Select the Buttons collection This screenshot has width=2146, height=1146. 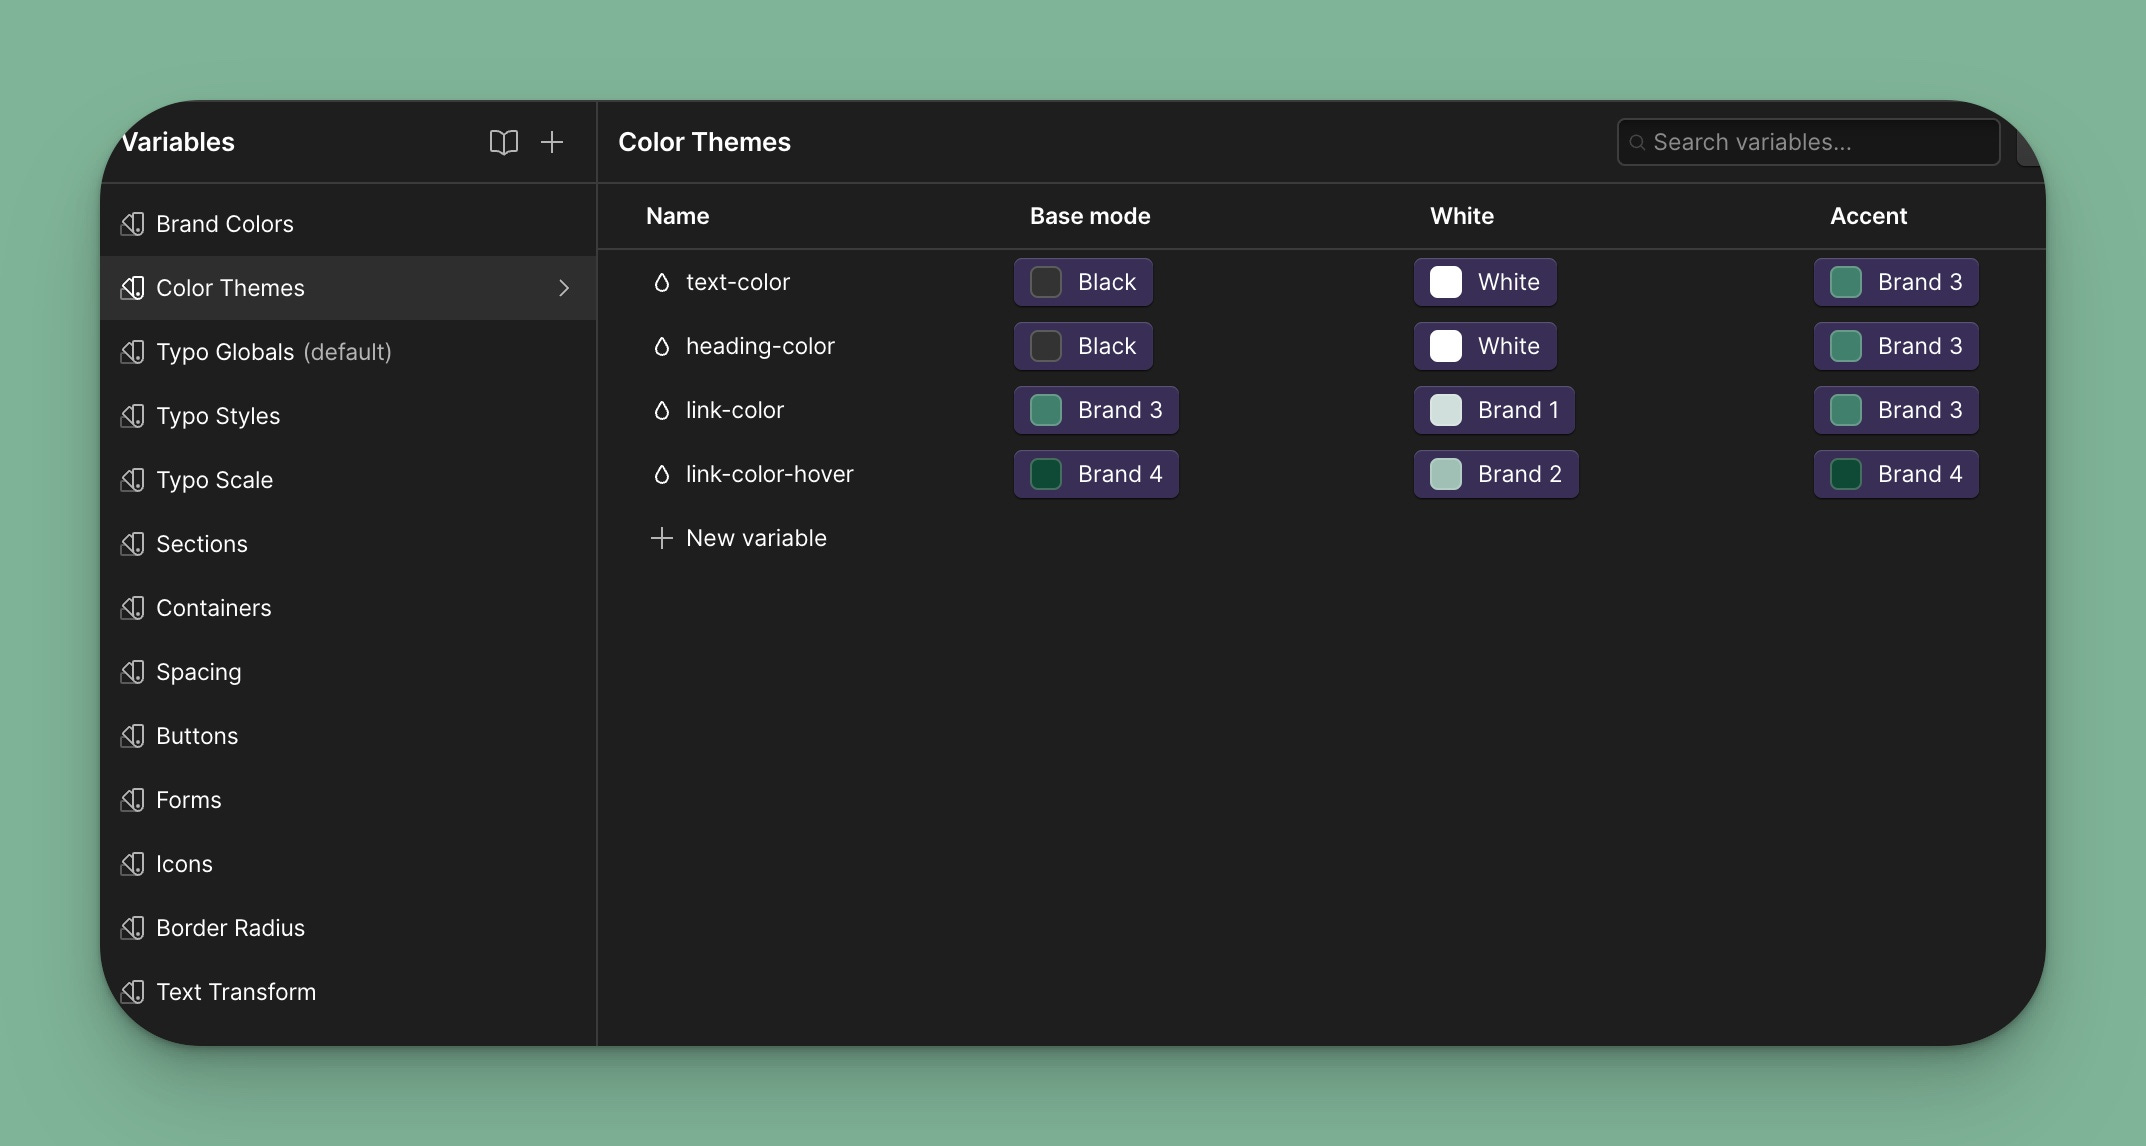(197, 736)
